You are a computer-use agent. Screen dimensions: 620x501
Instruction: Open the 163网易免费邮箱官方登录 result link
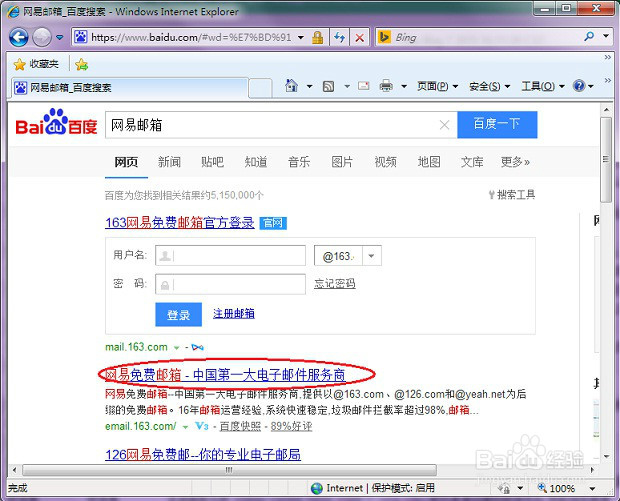(x=180, y=223)
